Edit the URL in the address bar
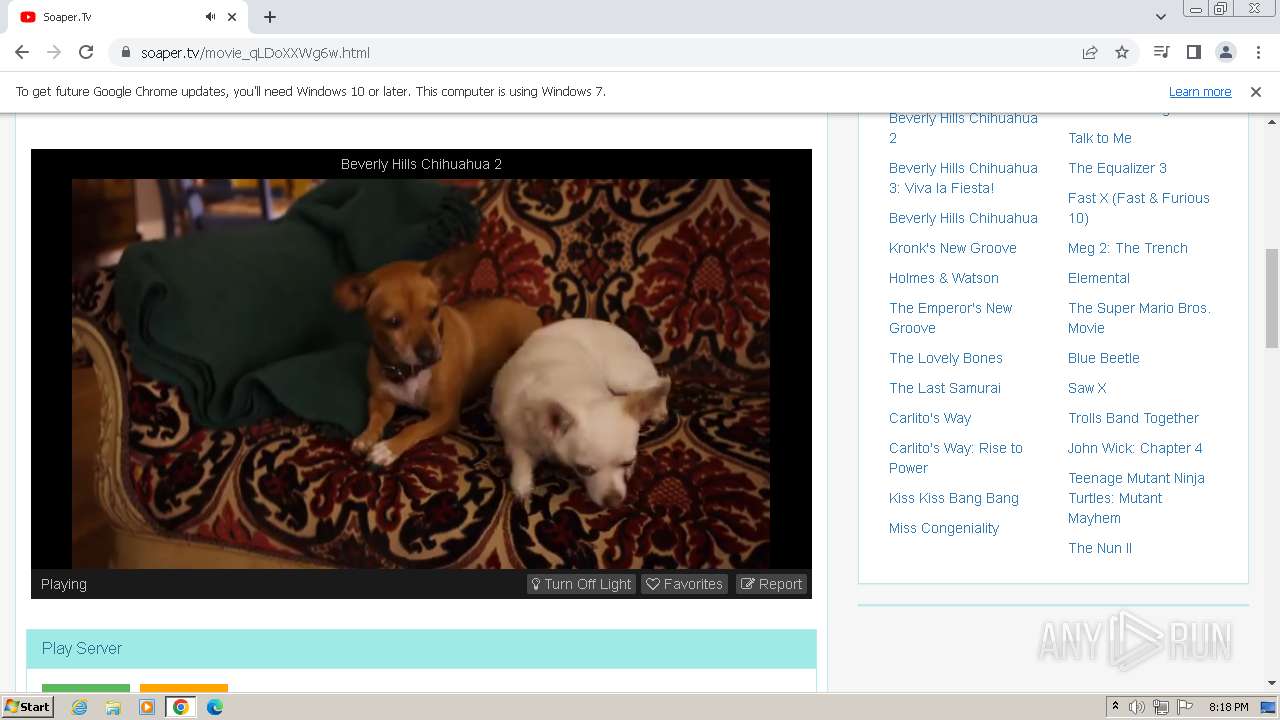 [590, 53]
